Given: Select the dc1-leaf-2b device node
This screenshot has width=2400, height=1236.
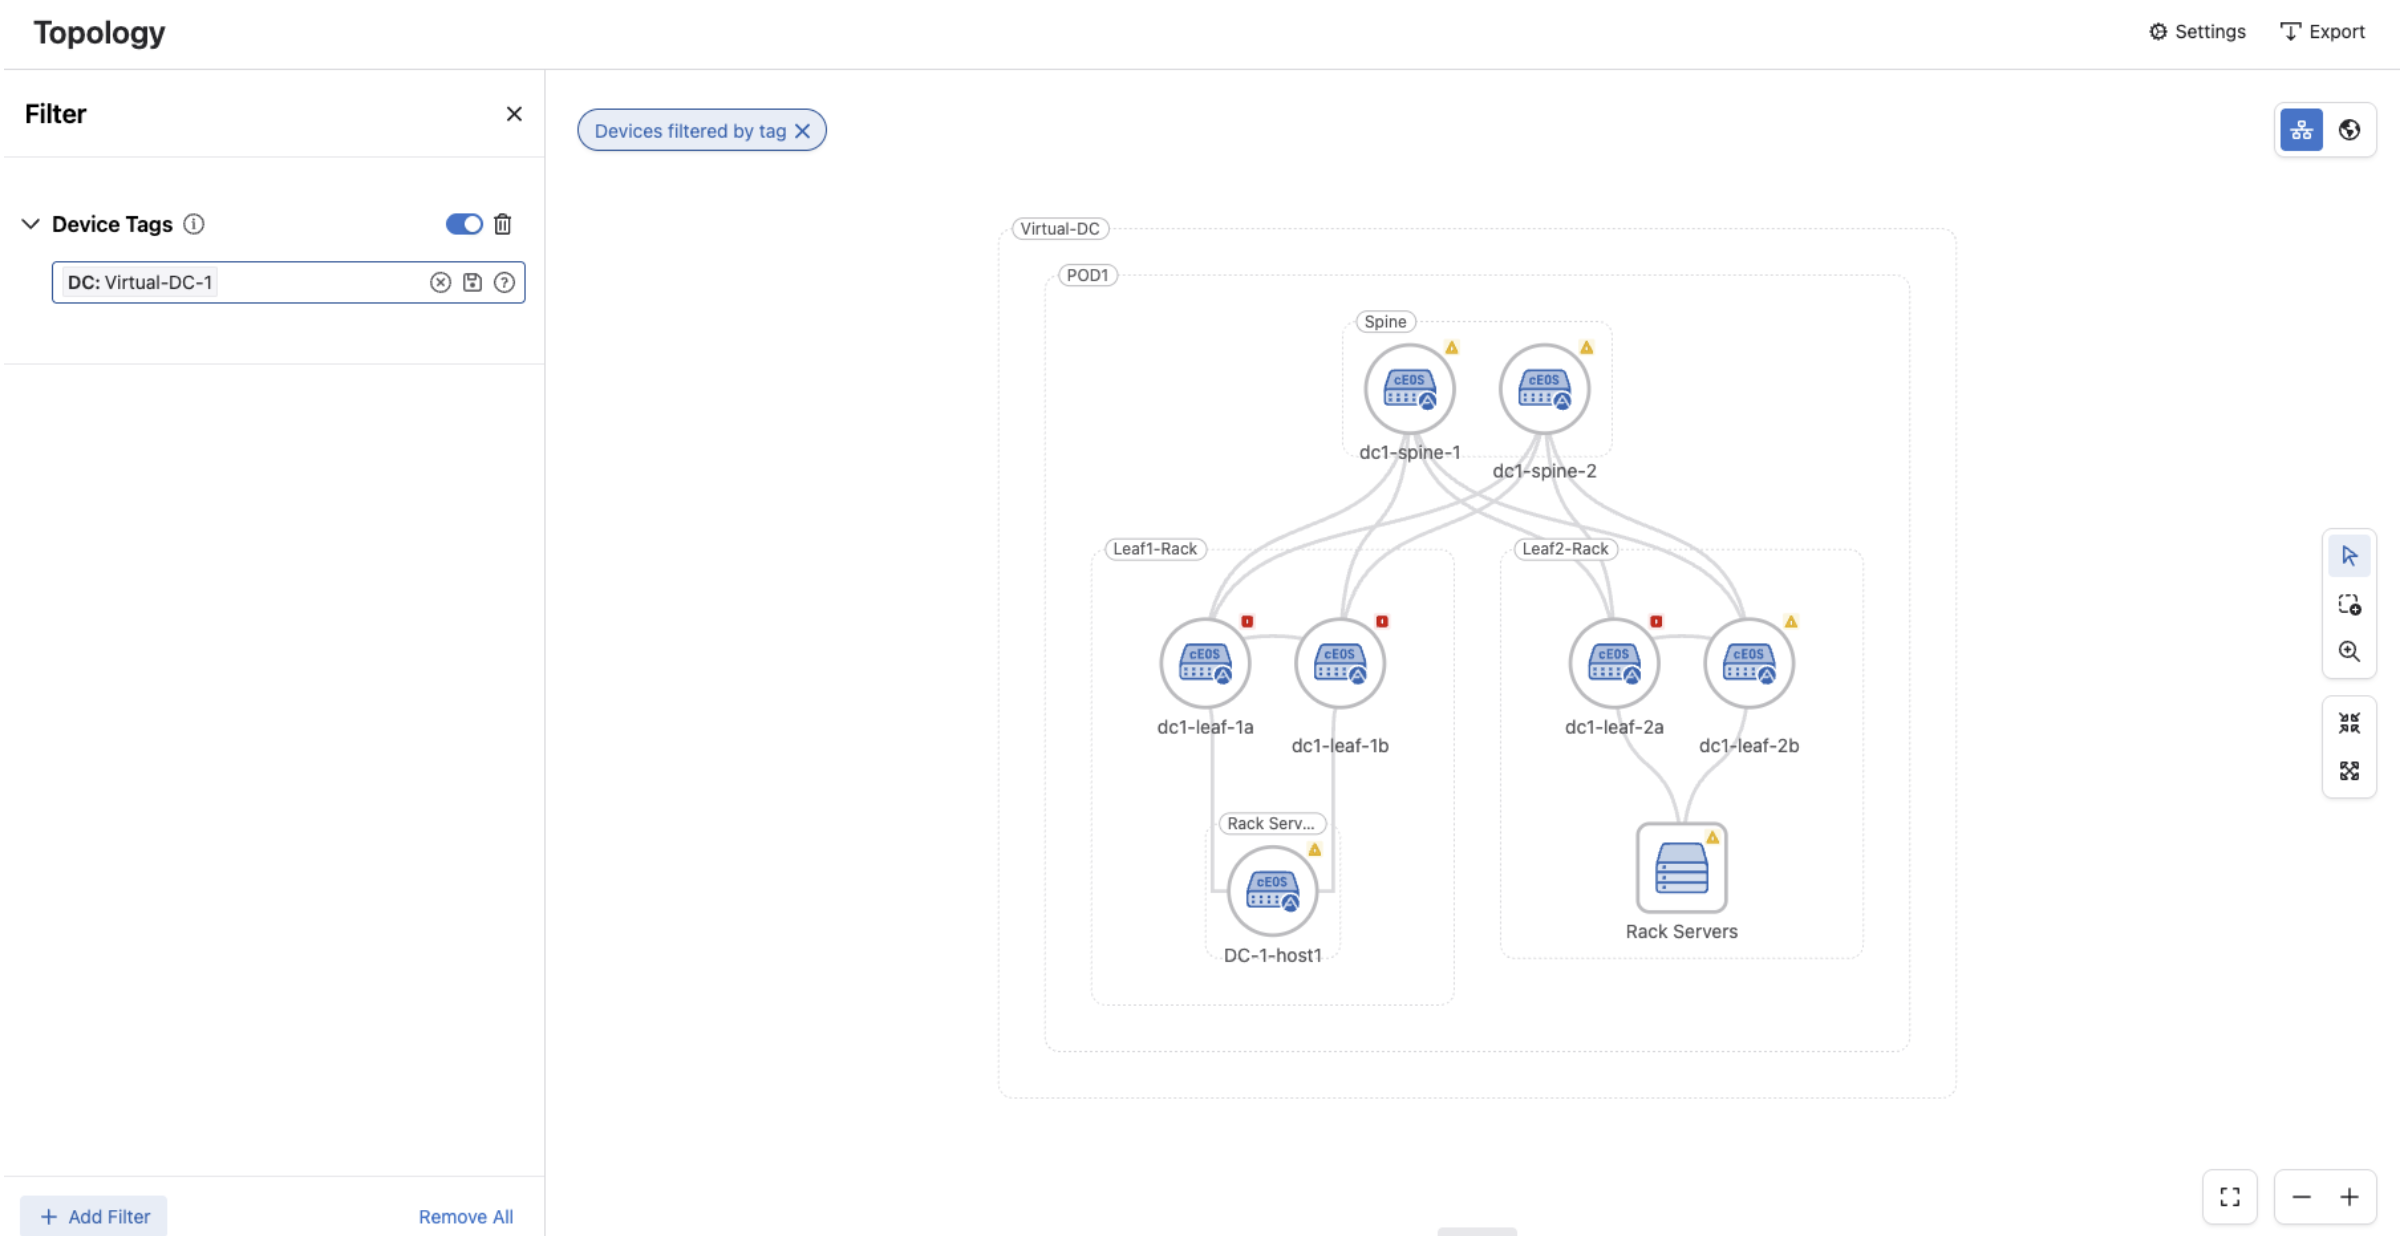Looking at the screenshot, I should point(1749,663).
